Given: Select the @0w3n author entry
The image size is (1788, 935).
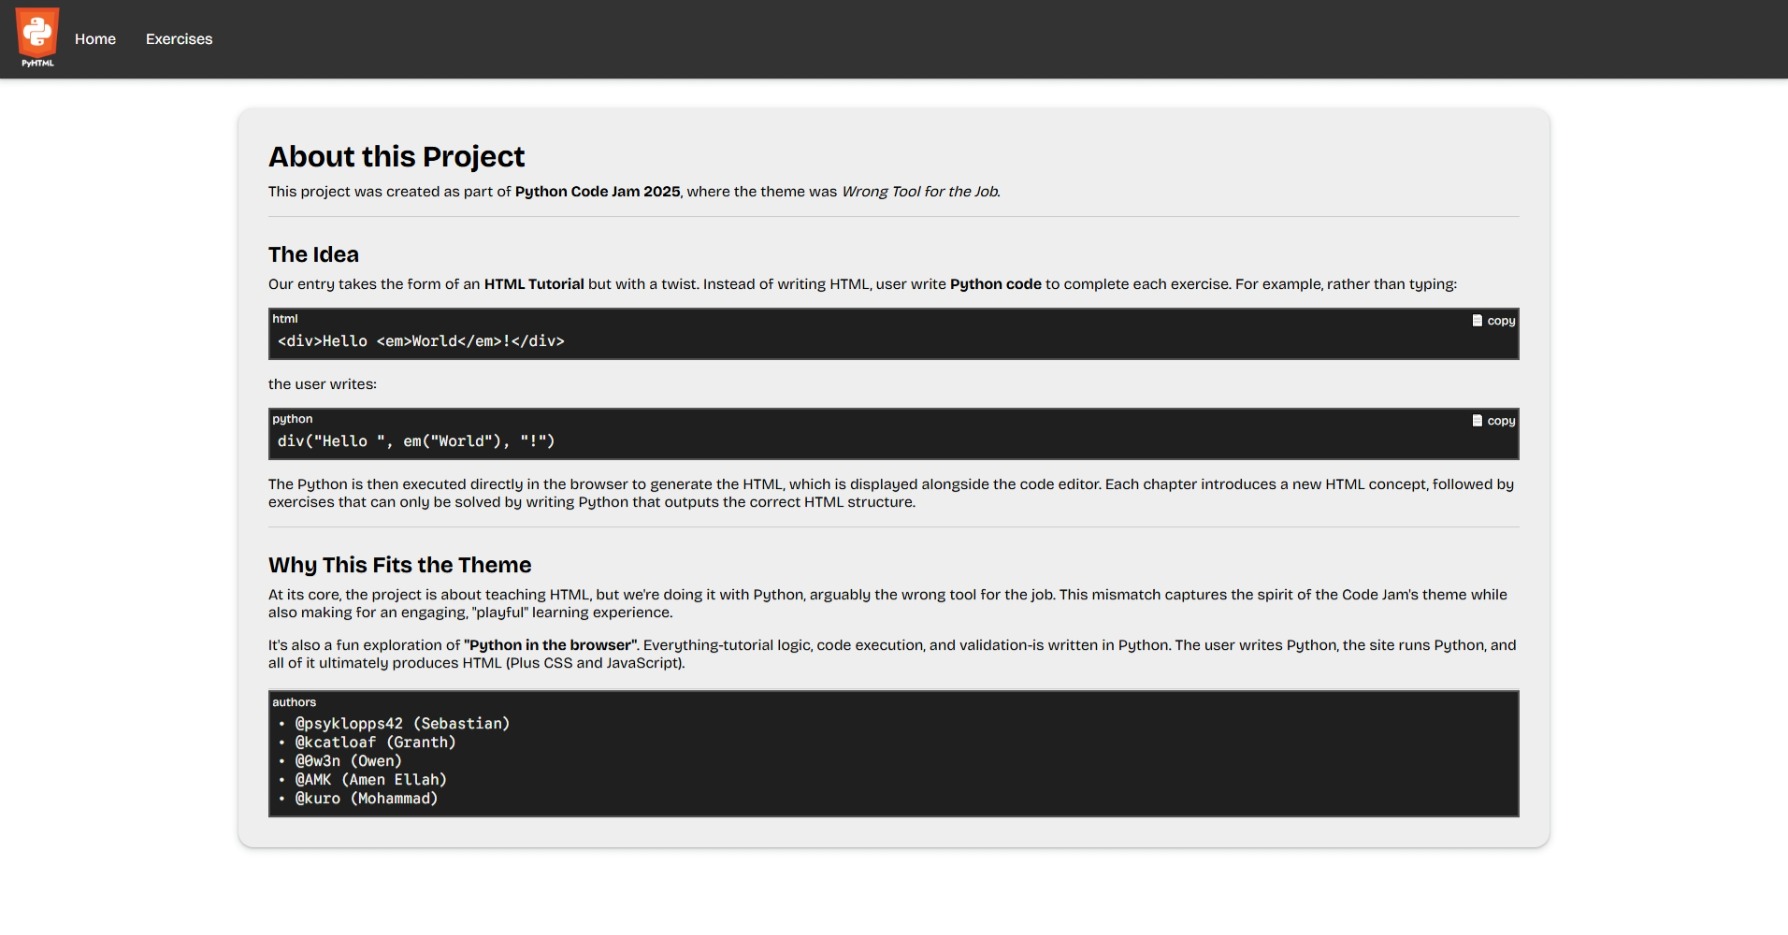Looking at the screenshot, I should click(347, 760).
